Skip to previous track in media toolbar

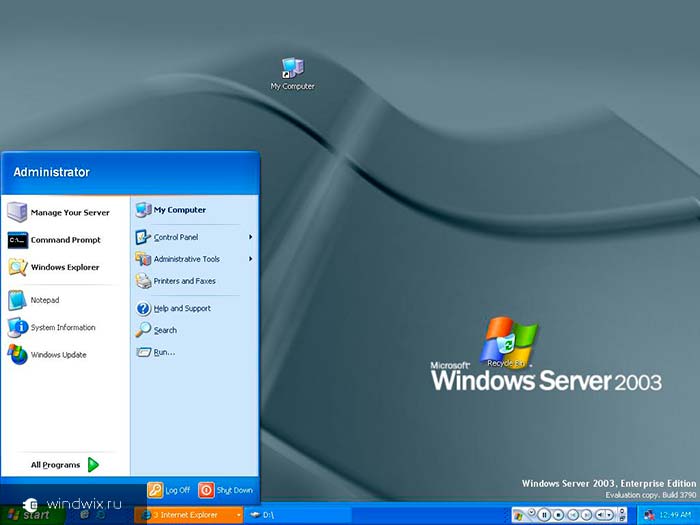tap(573, 515)
